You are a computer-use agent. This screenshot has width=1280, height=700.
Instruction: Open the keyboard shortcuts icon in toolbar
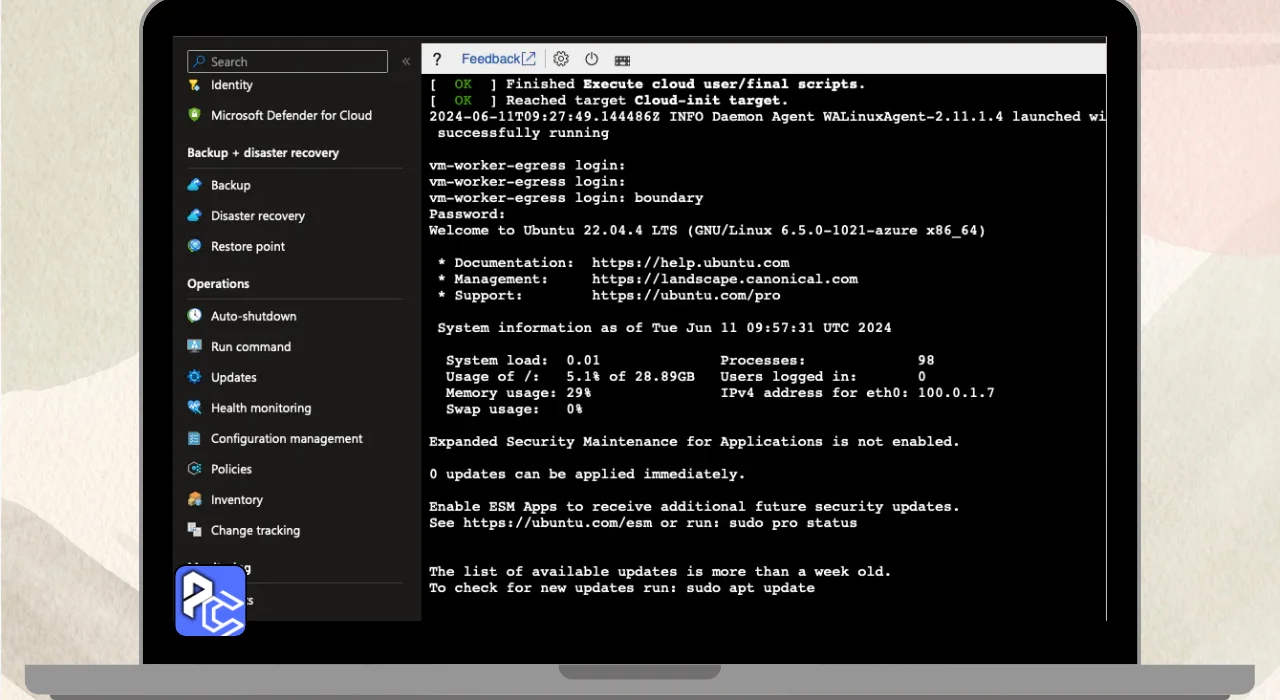[622, 60]
